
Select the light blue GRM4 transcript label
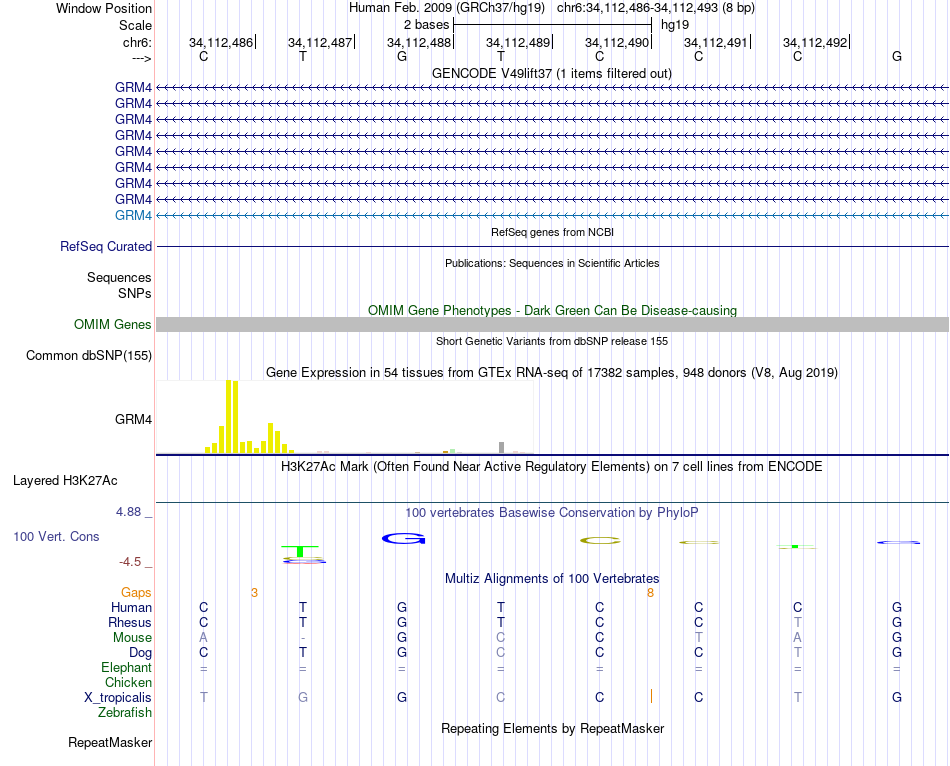(x=133, y=215)
